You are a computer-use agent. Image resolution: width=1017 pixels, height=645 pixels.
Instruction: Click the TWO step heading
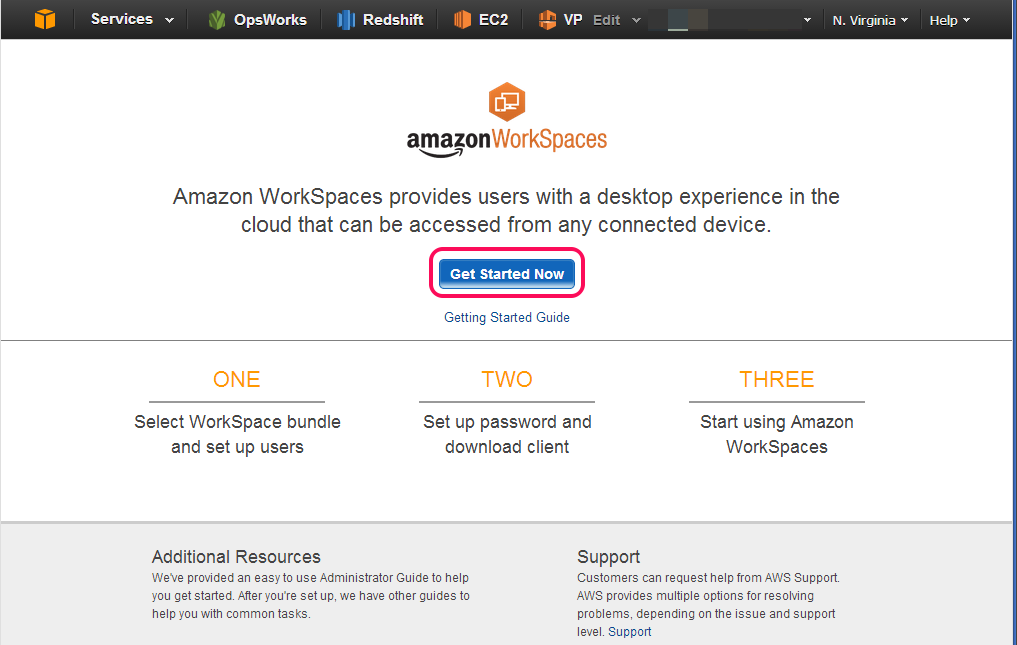point(507,379)
